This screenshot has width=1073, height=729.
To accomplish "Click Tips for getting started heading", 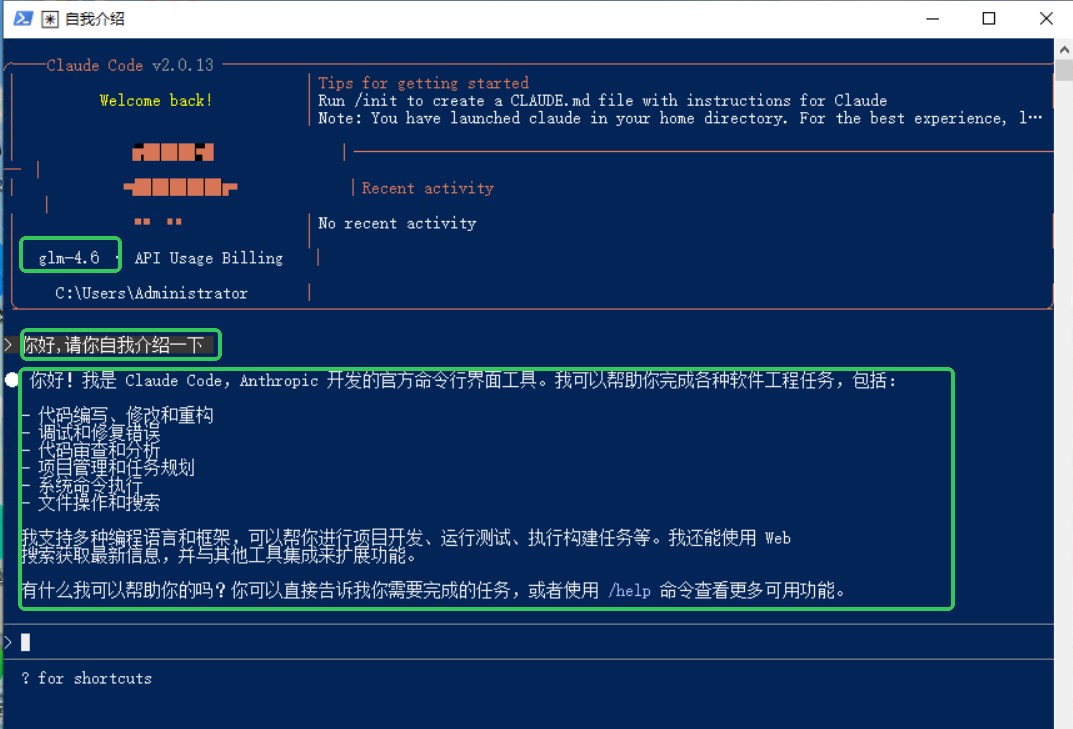I will (424, 83).
